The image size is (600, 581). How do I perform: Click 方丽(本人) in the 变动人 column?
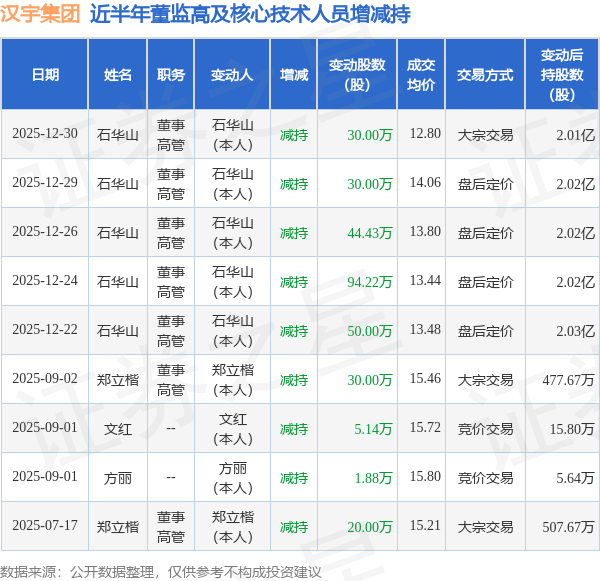(x=233, y=478)
